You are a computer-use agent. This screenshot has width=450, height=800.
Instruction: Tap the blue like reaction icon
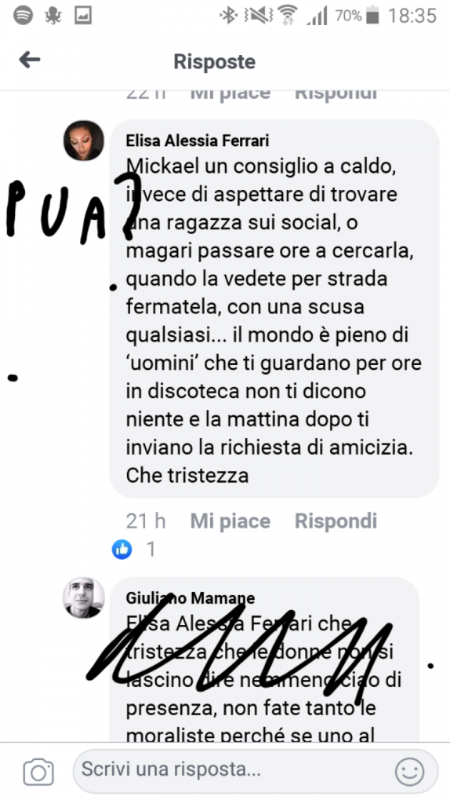[122, 549]
